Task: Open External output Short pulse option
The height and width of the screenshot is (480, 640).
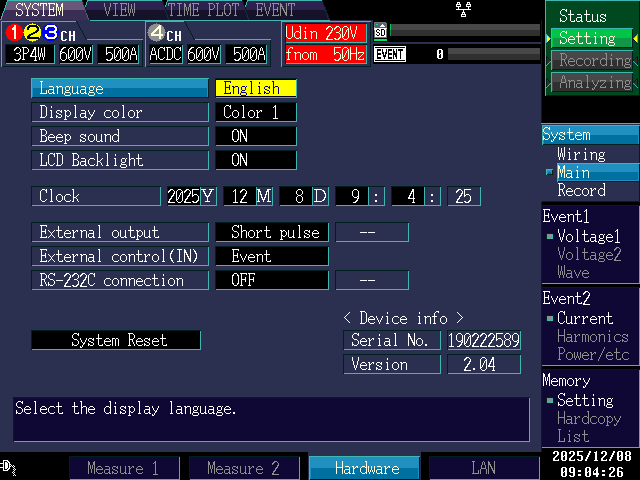Action: click(x=272, y=233)
